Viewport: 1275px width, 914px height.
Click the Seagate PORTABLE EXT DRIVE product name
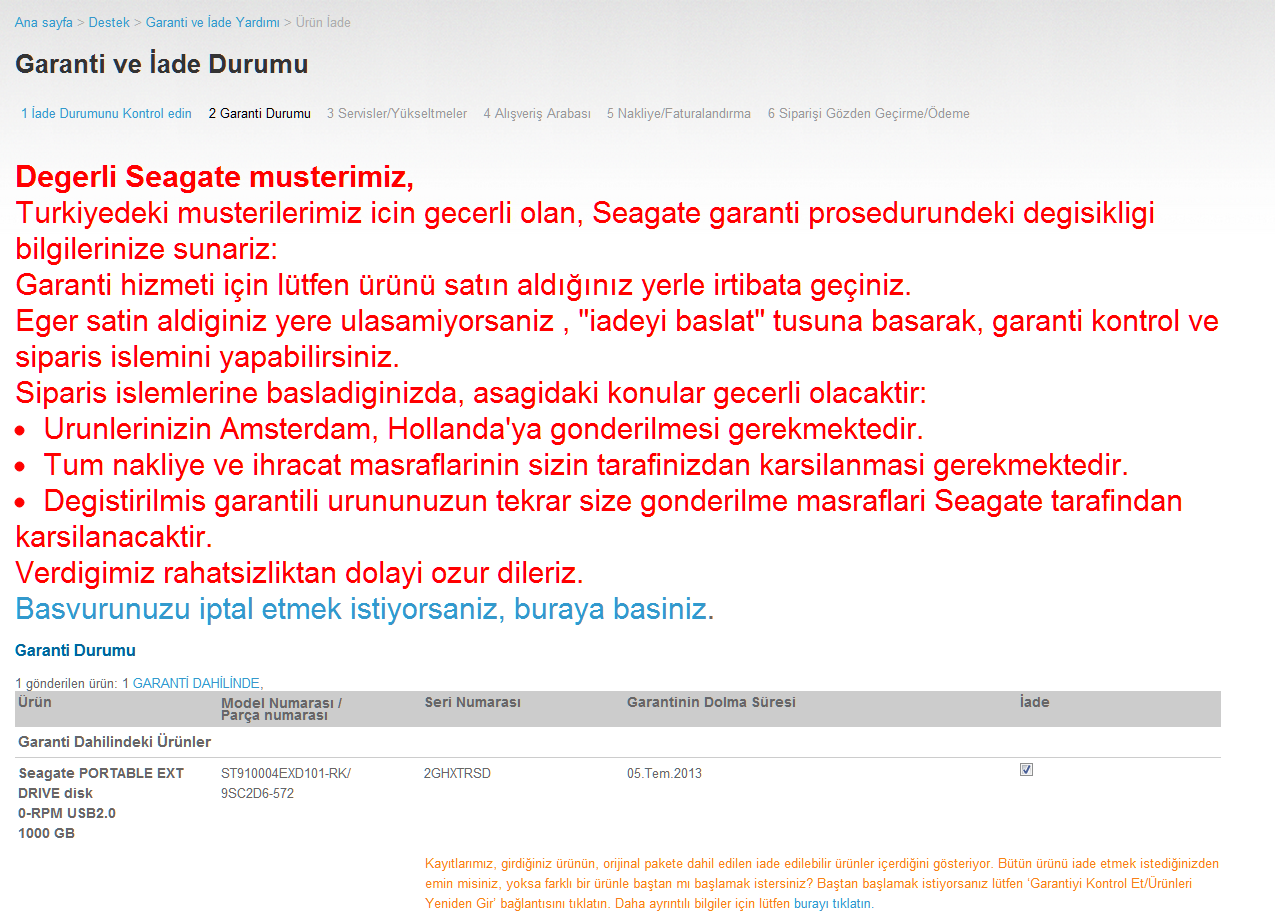click(x=101, y=783)
